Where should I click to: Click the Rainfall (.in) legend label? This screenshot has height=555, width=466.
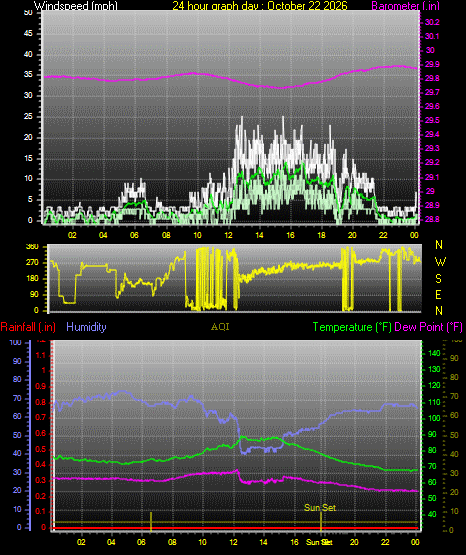tap(28, 327)
